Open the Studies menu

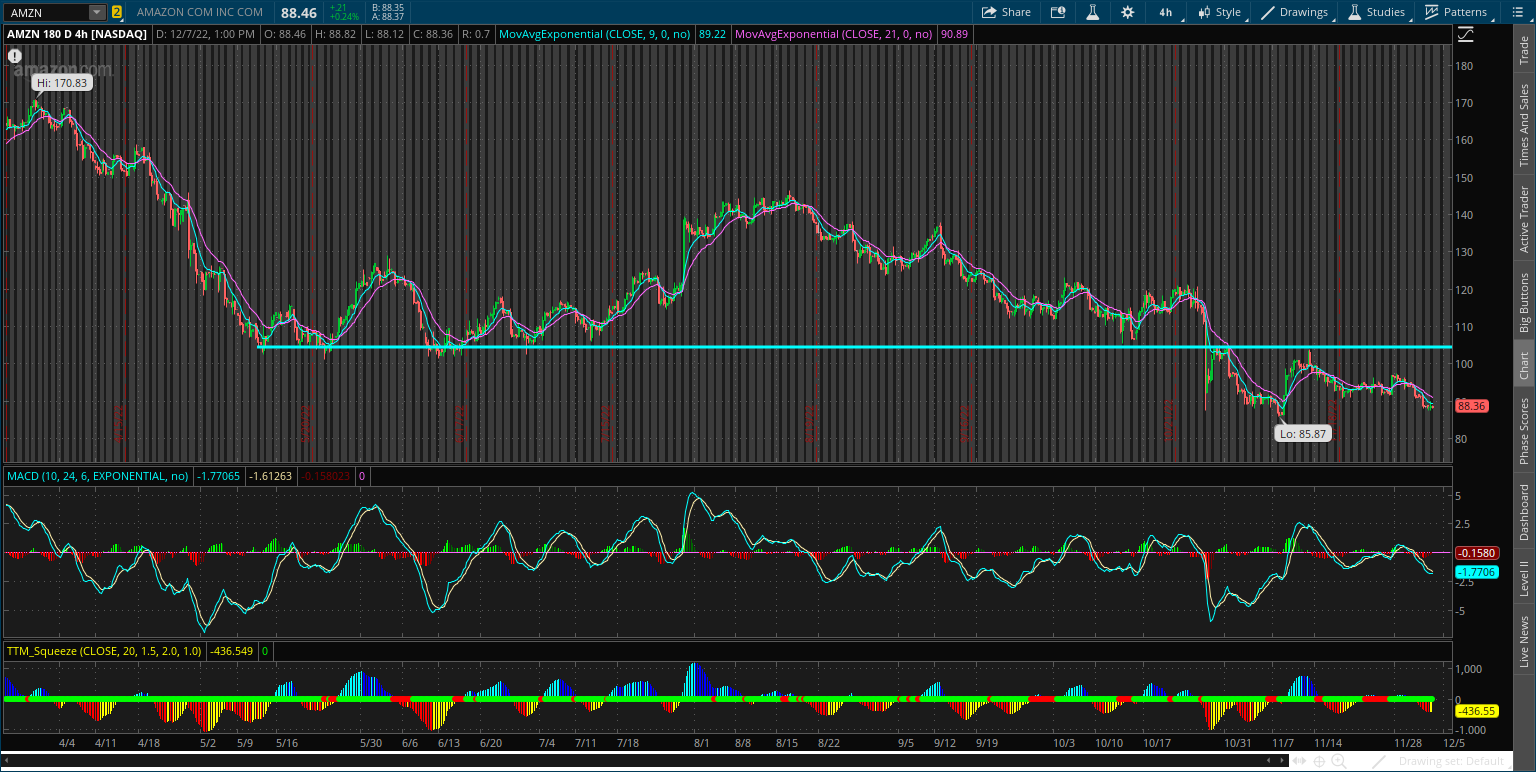click(x=1376, y=12)
